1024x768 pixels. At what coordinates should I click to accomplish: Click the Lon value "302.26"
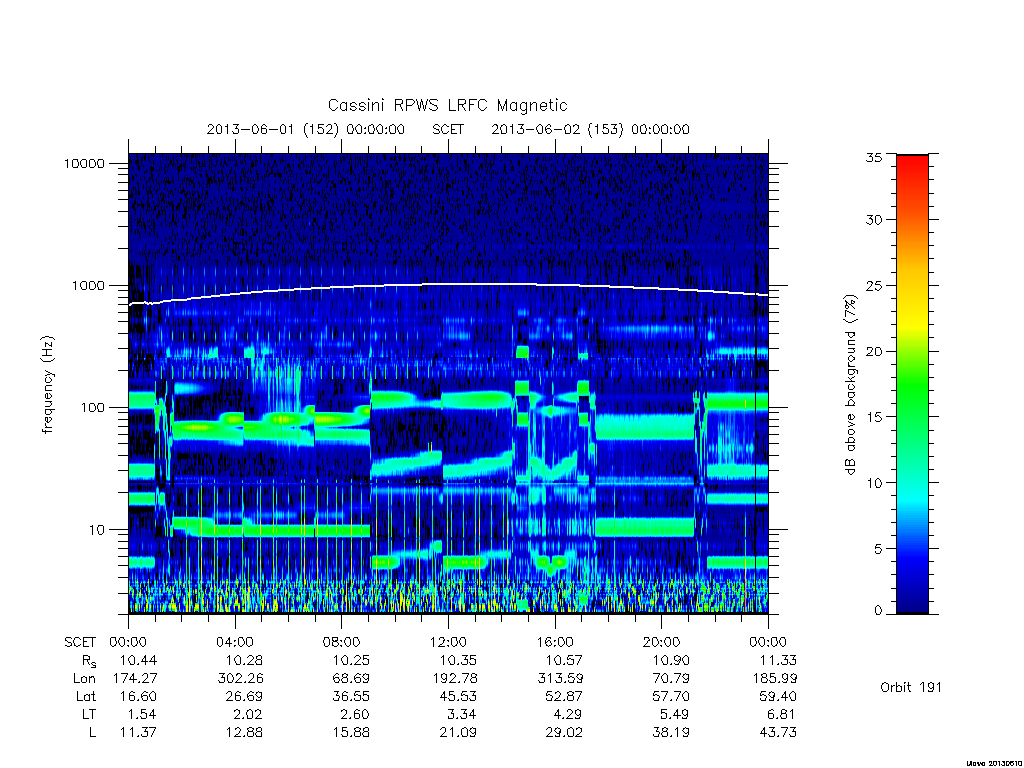tap(240, 679)
